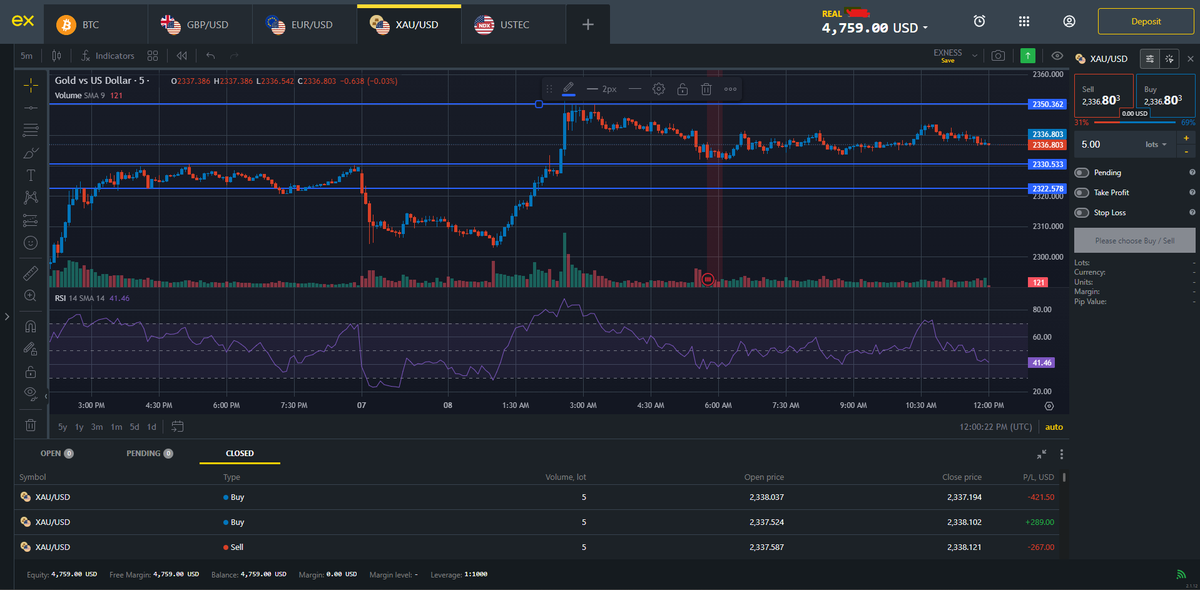
Task: Delete the selected horizontal line
Action: pos(706,89)
